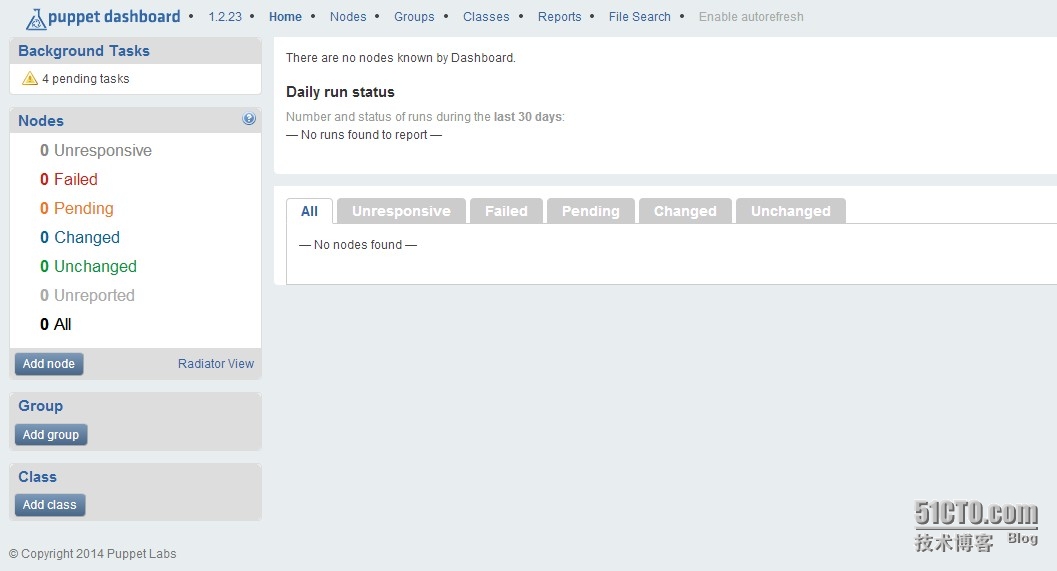This screenshot has width=1057, height=571.
Task: Show 0 Unresponsive nodes in sidebar
Action: (x=96, y=150)
